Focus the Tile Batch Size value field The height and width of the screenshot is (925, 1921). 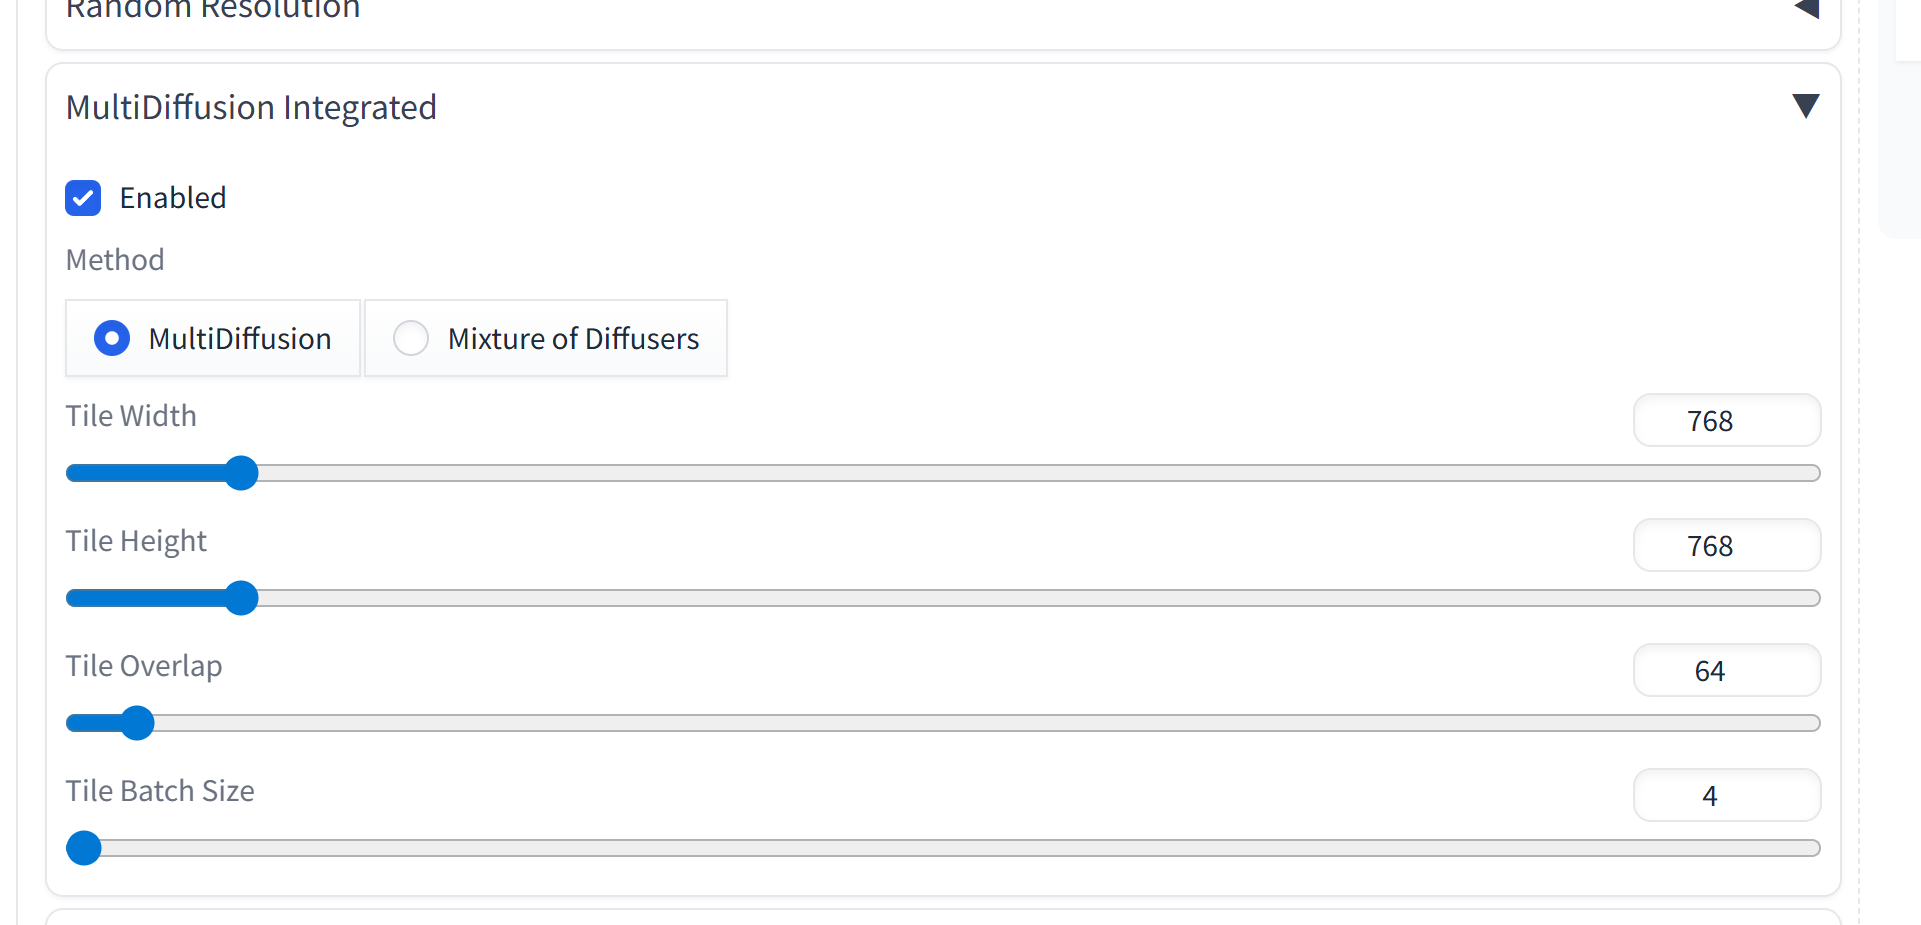tap(1726, 796)
